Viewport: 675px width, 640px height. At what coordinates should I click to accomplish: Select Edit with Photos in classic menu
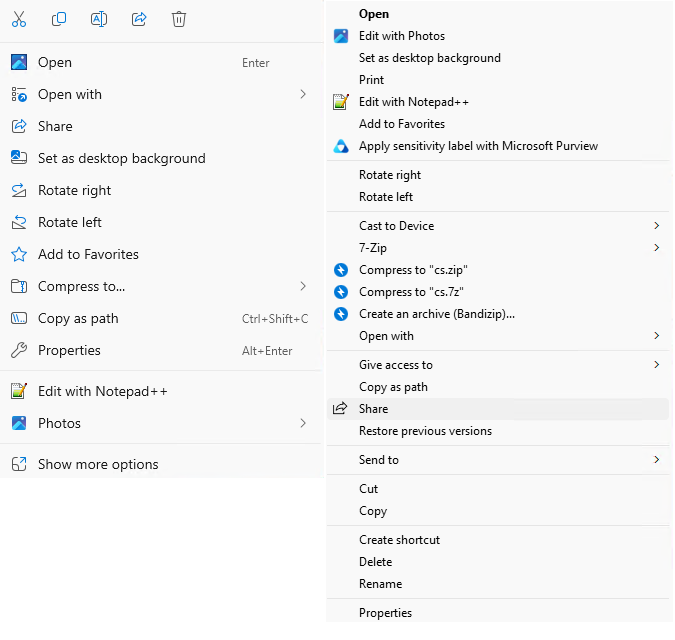(x=402, y=36)
